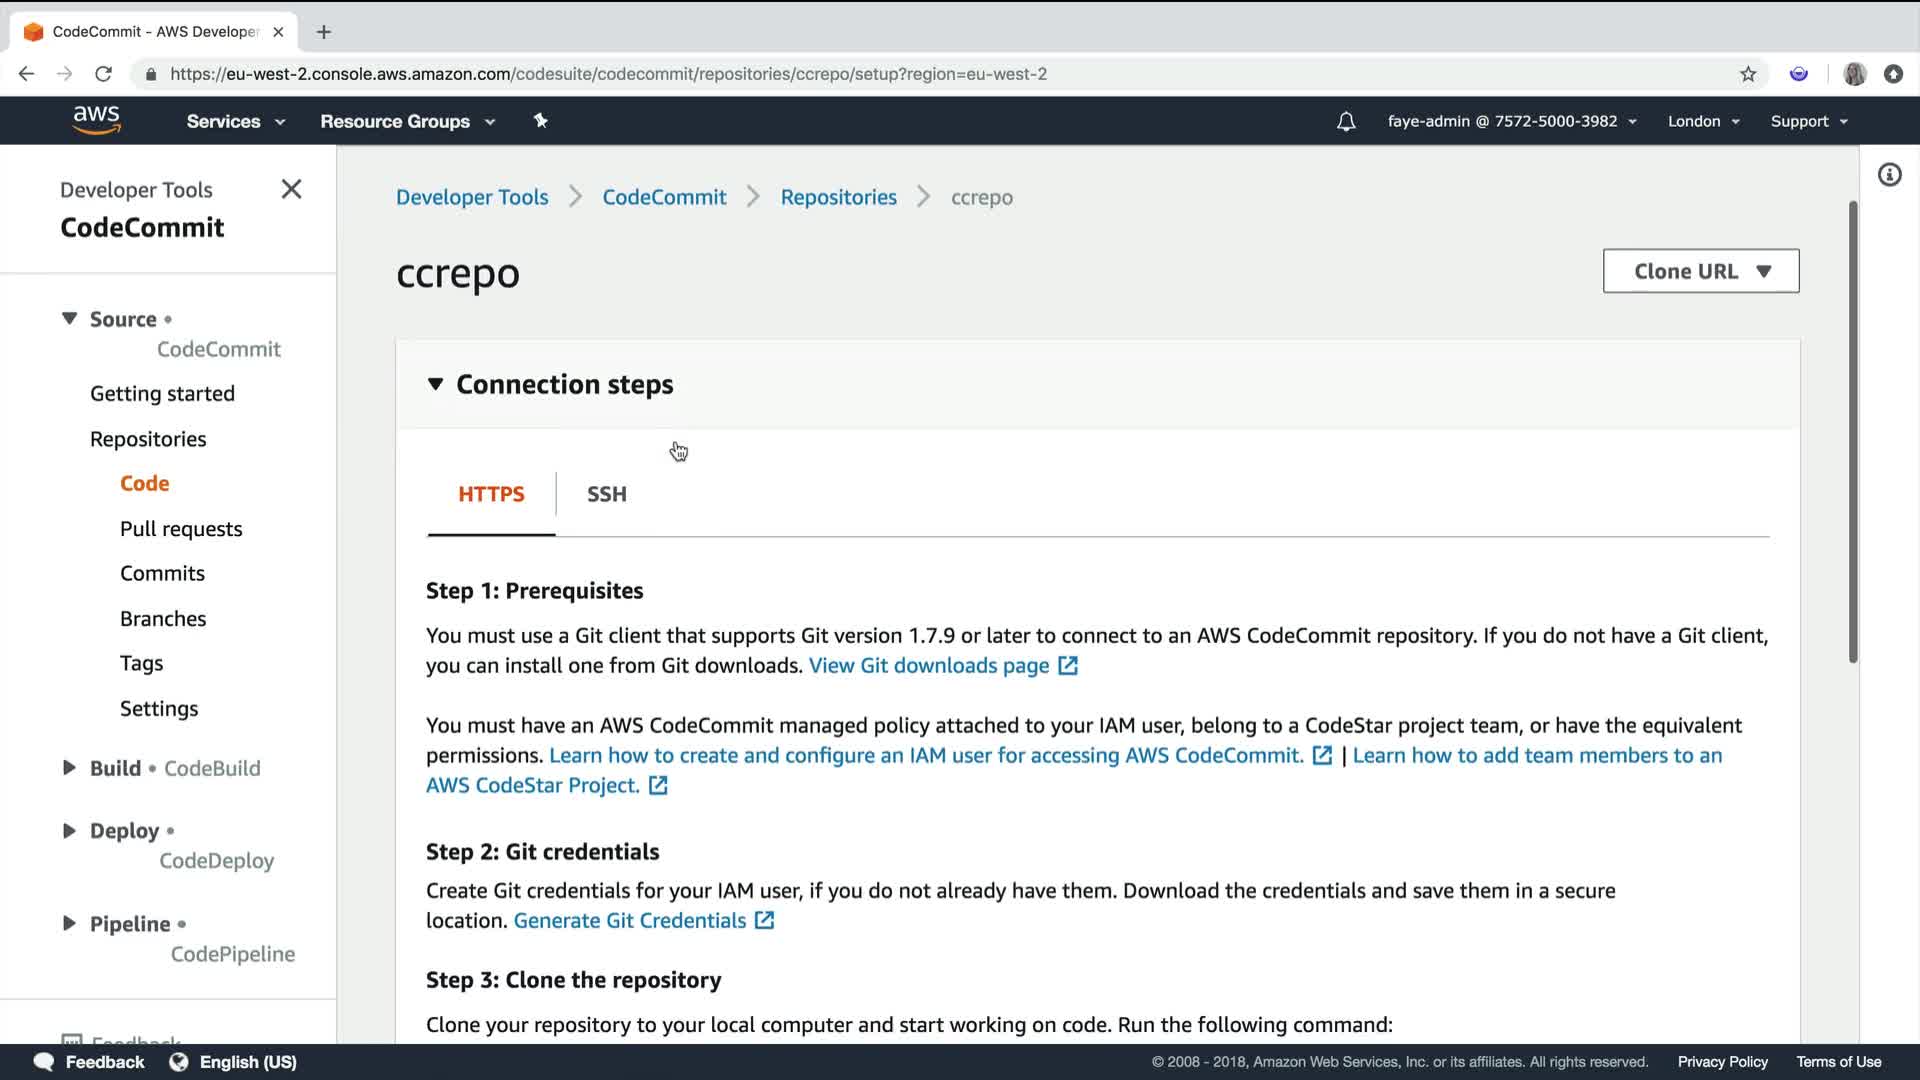Viewport: 1920px width, 1080px height.
Task: Open the info panel icon
Action: coord(1889,175)
